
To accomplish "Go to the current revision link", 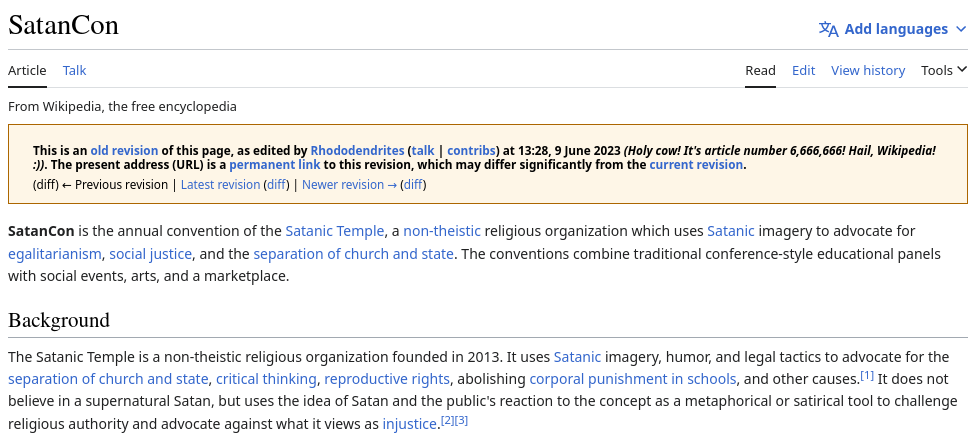I will [x=696, y=165].
